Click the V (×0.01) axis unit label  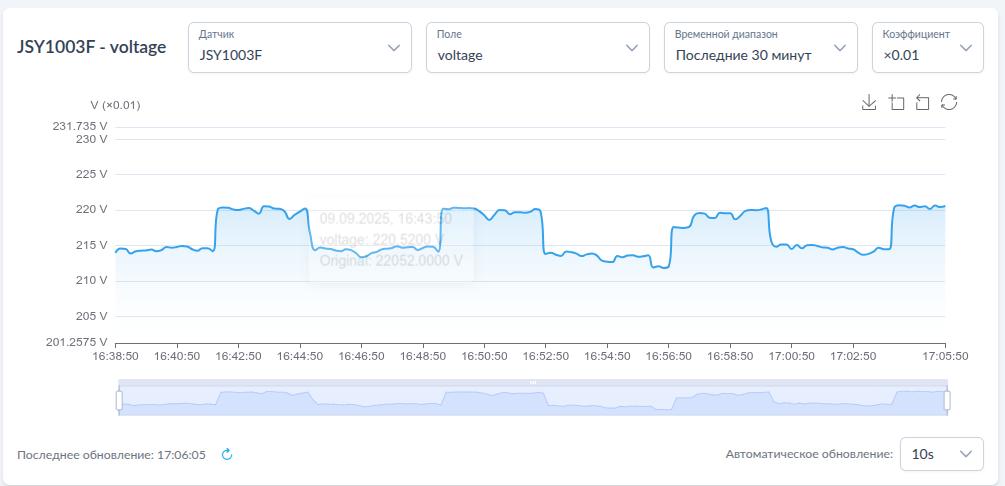point(115,105)
